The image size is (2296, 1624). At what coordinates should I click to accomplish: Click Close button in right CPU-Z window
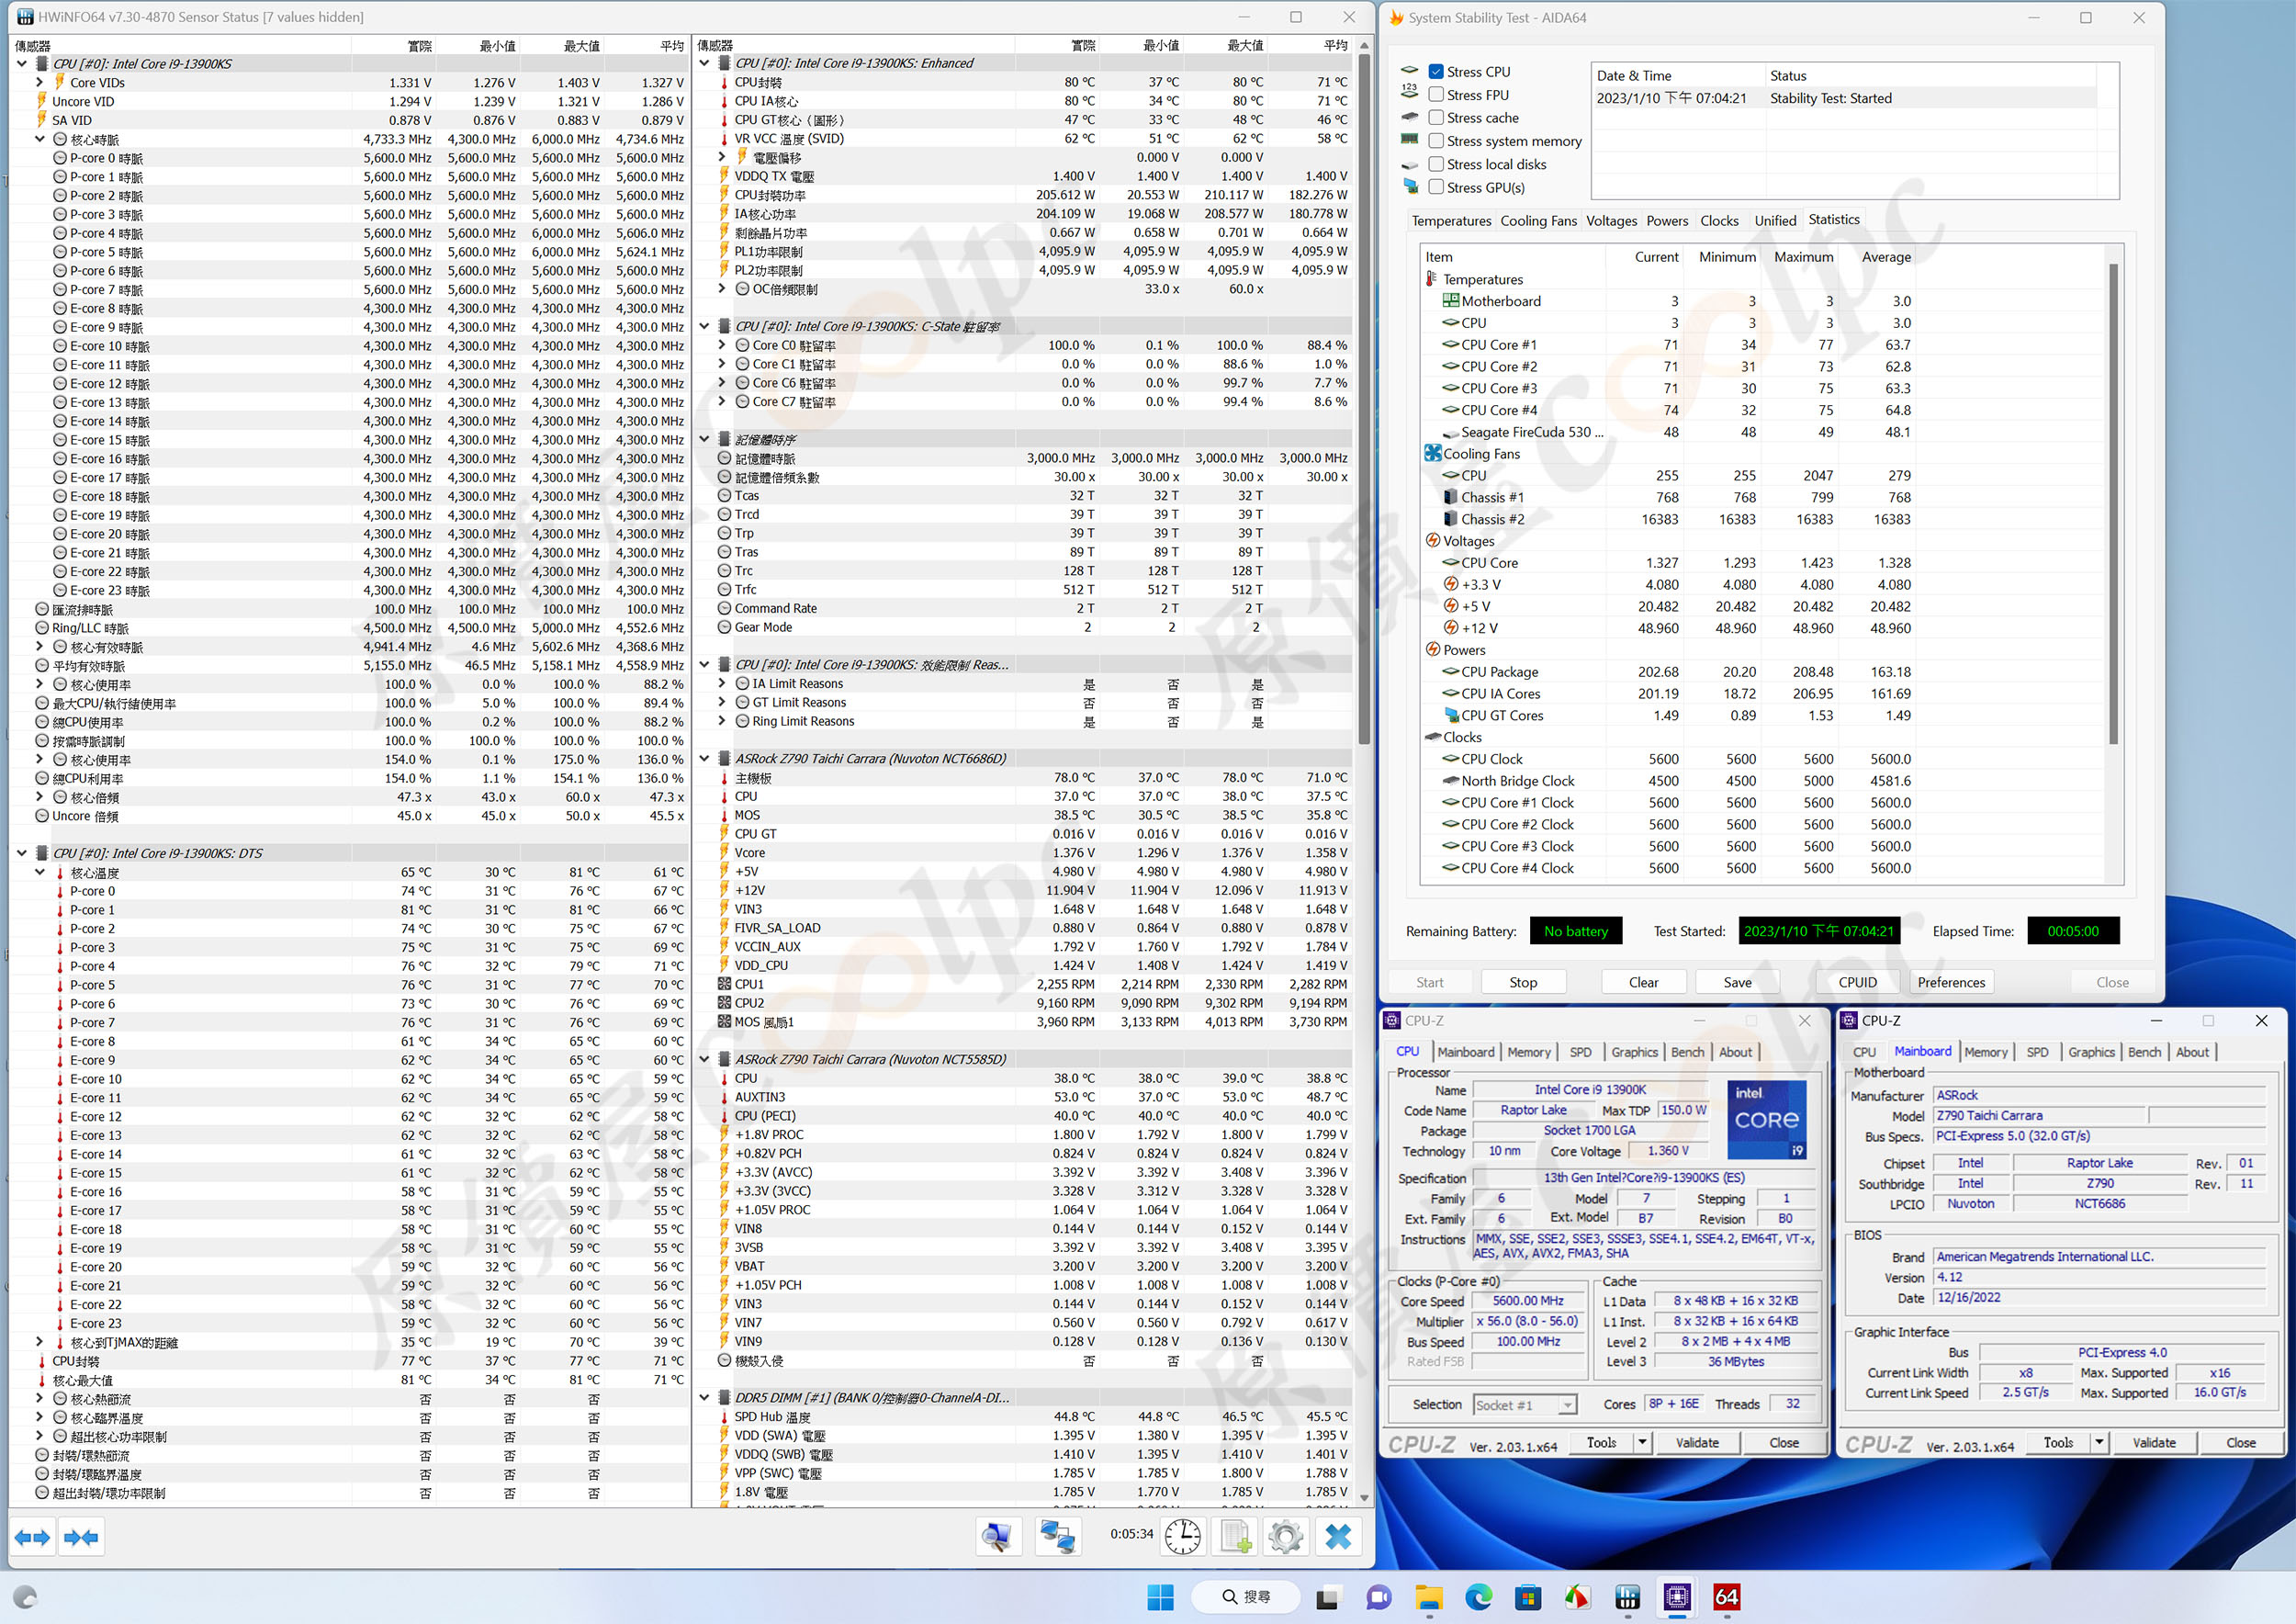tap(2240, 1443)
